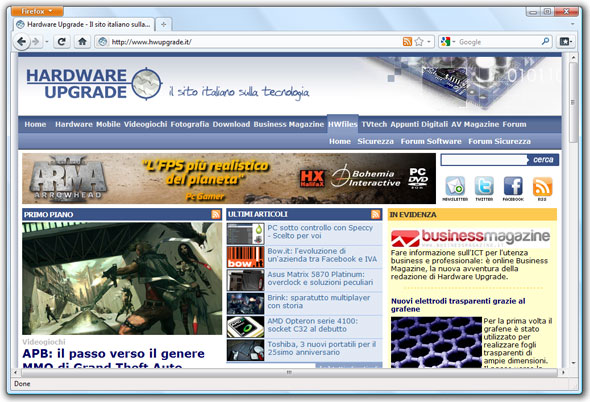Click the RSS feed icon on Primo Piano header
This screenshot has width=590, height=402.
[x=216, y=215]
